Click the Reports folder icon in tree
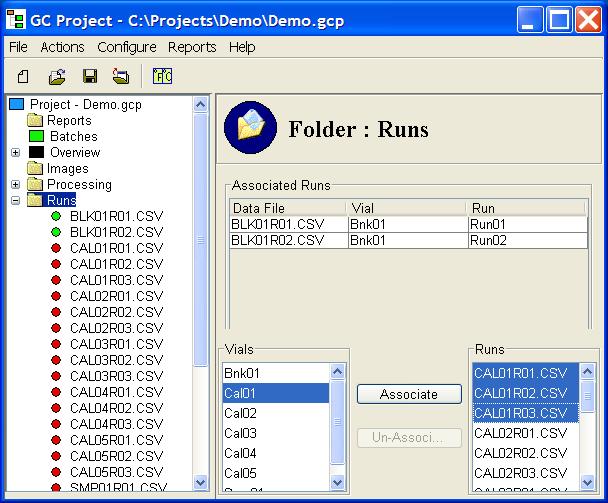Image resolution: width=608 pixels, height=503 pixels. pos(35,120)
